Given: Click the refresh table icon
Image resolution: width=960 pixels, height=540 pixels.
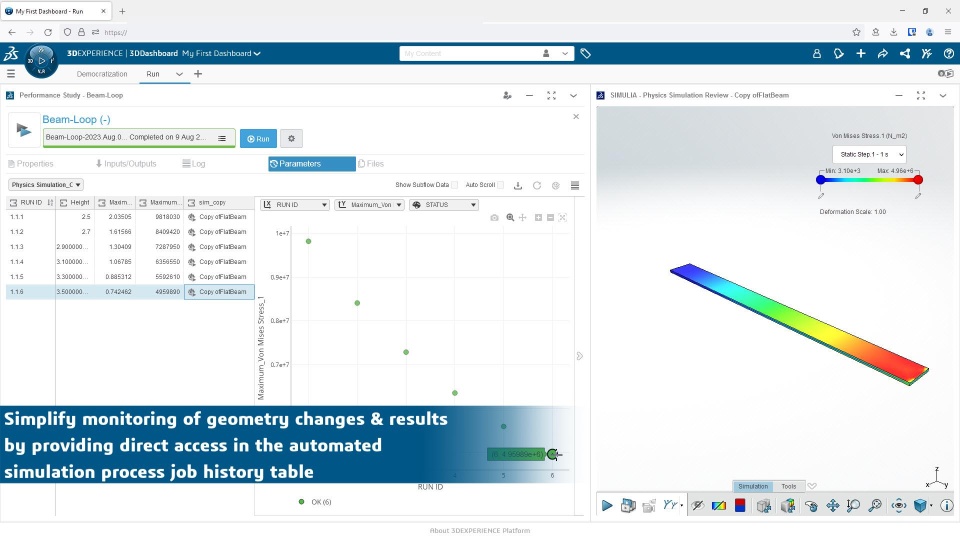Looking at the screenshot, I should [537, 186].
